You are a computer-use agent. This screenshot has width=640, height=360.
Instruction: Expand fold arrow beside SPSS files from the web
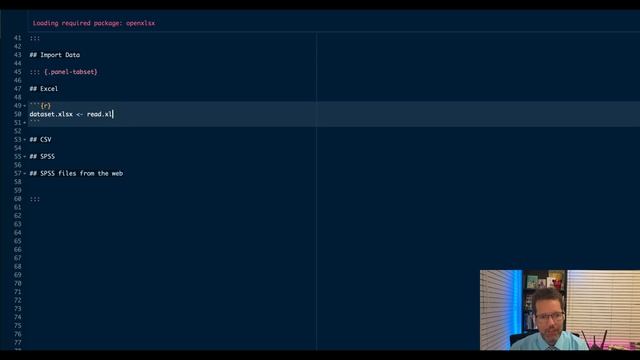(24, 173)
